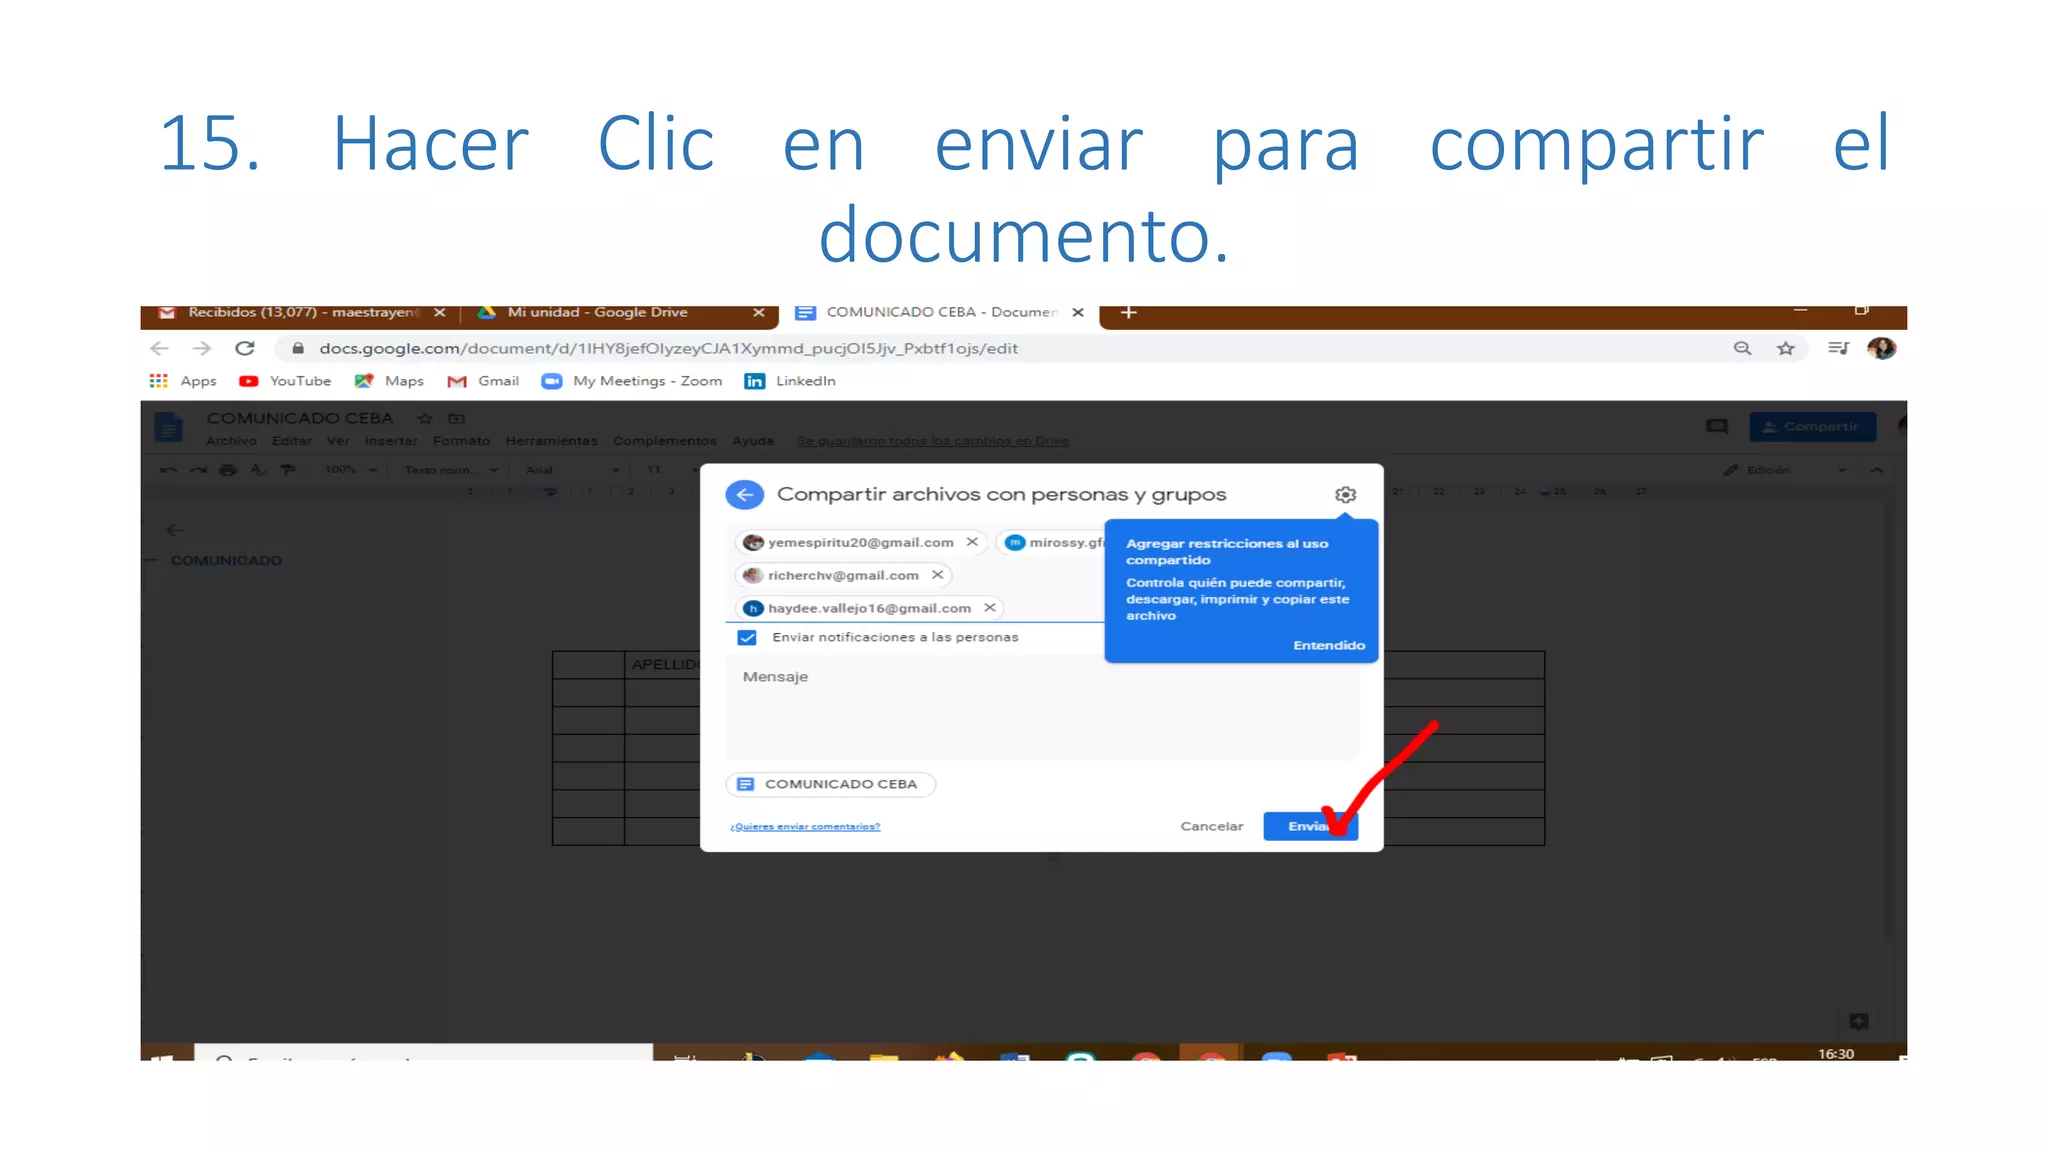
Task: Open the Insertar menu
Action: [391, 441]
